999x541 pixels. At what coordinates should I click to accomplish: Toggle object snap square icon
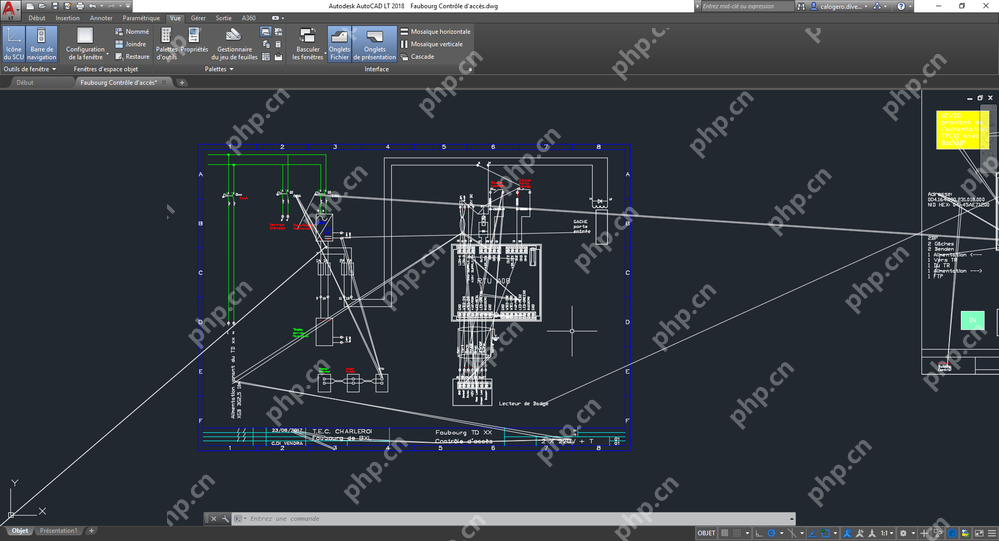(826, 533)
